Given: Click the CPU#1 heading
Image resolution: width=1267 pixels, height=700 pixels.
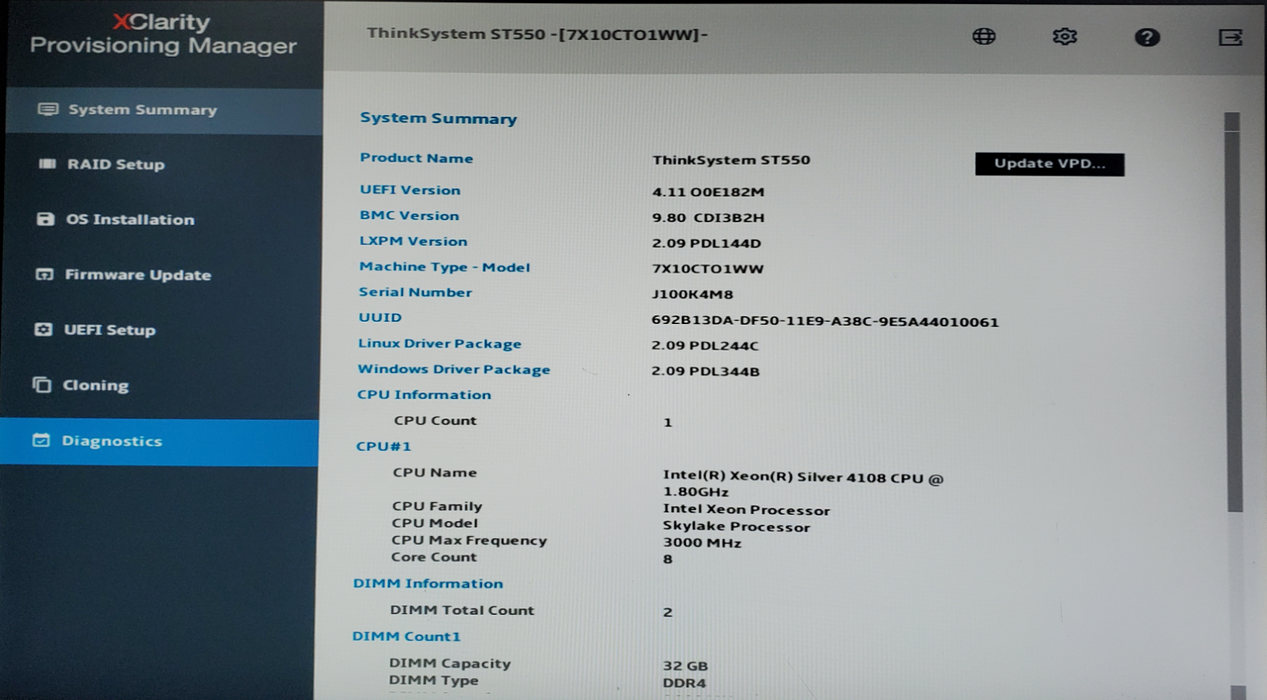Looking at the screenshot, I should [384, 446].
